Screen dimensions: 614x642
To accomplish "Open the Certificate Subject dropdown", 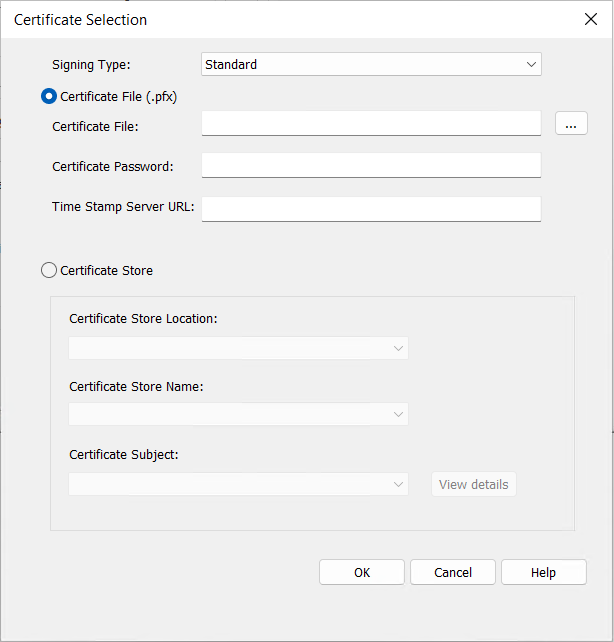I will 238,484.
